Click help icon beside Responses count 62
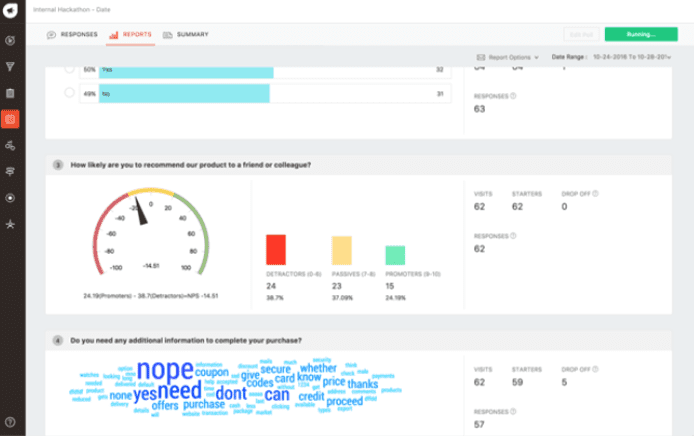The width and height of the screenshot is (694, 436). pyautogui.click(x=513, y=236)
